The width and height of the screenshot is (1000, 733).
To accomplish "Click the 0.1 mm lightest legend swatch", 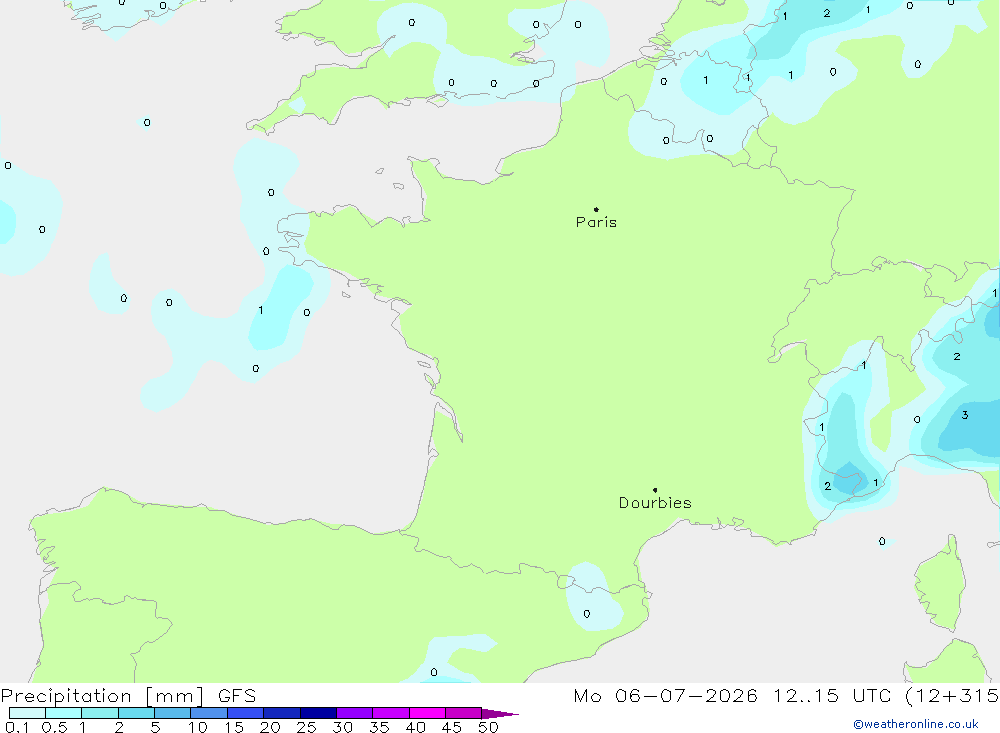I will (x=27, y=713).
